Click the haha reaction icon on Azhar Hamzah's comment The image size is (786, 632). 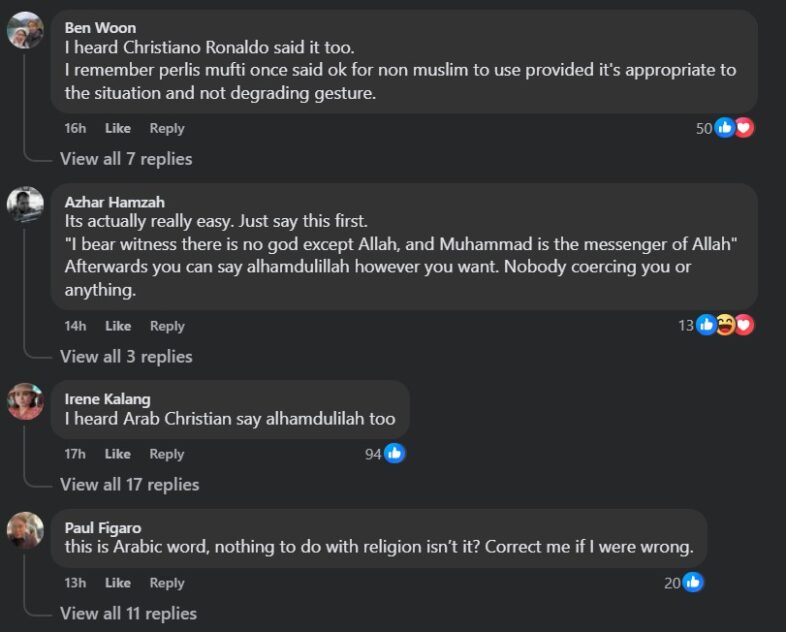(725, 325)
